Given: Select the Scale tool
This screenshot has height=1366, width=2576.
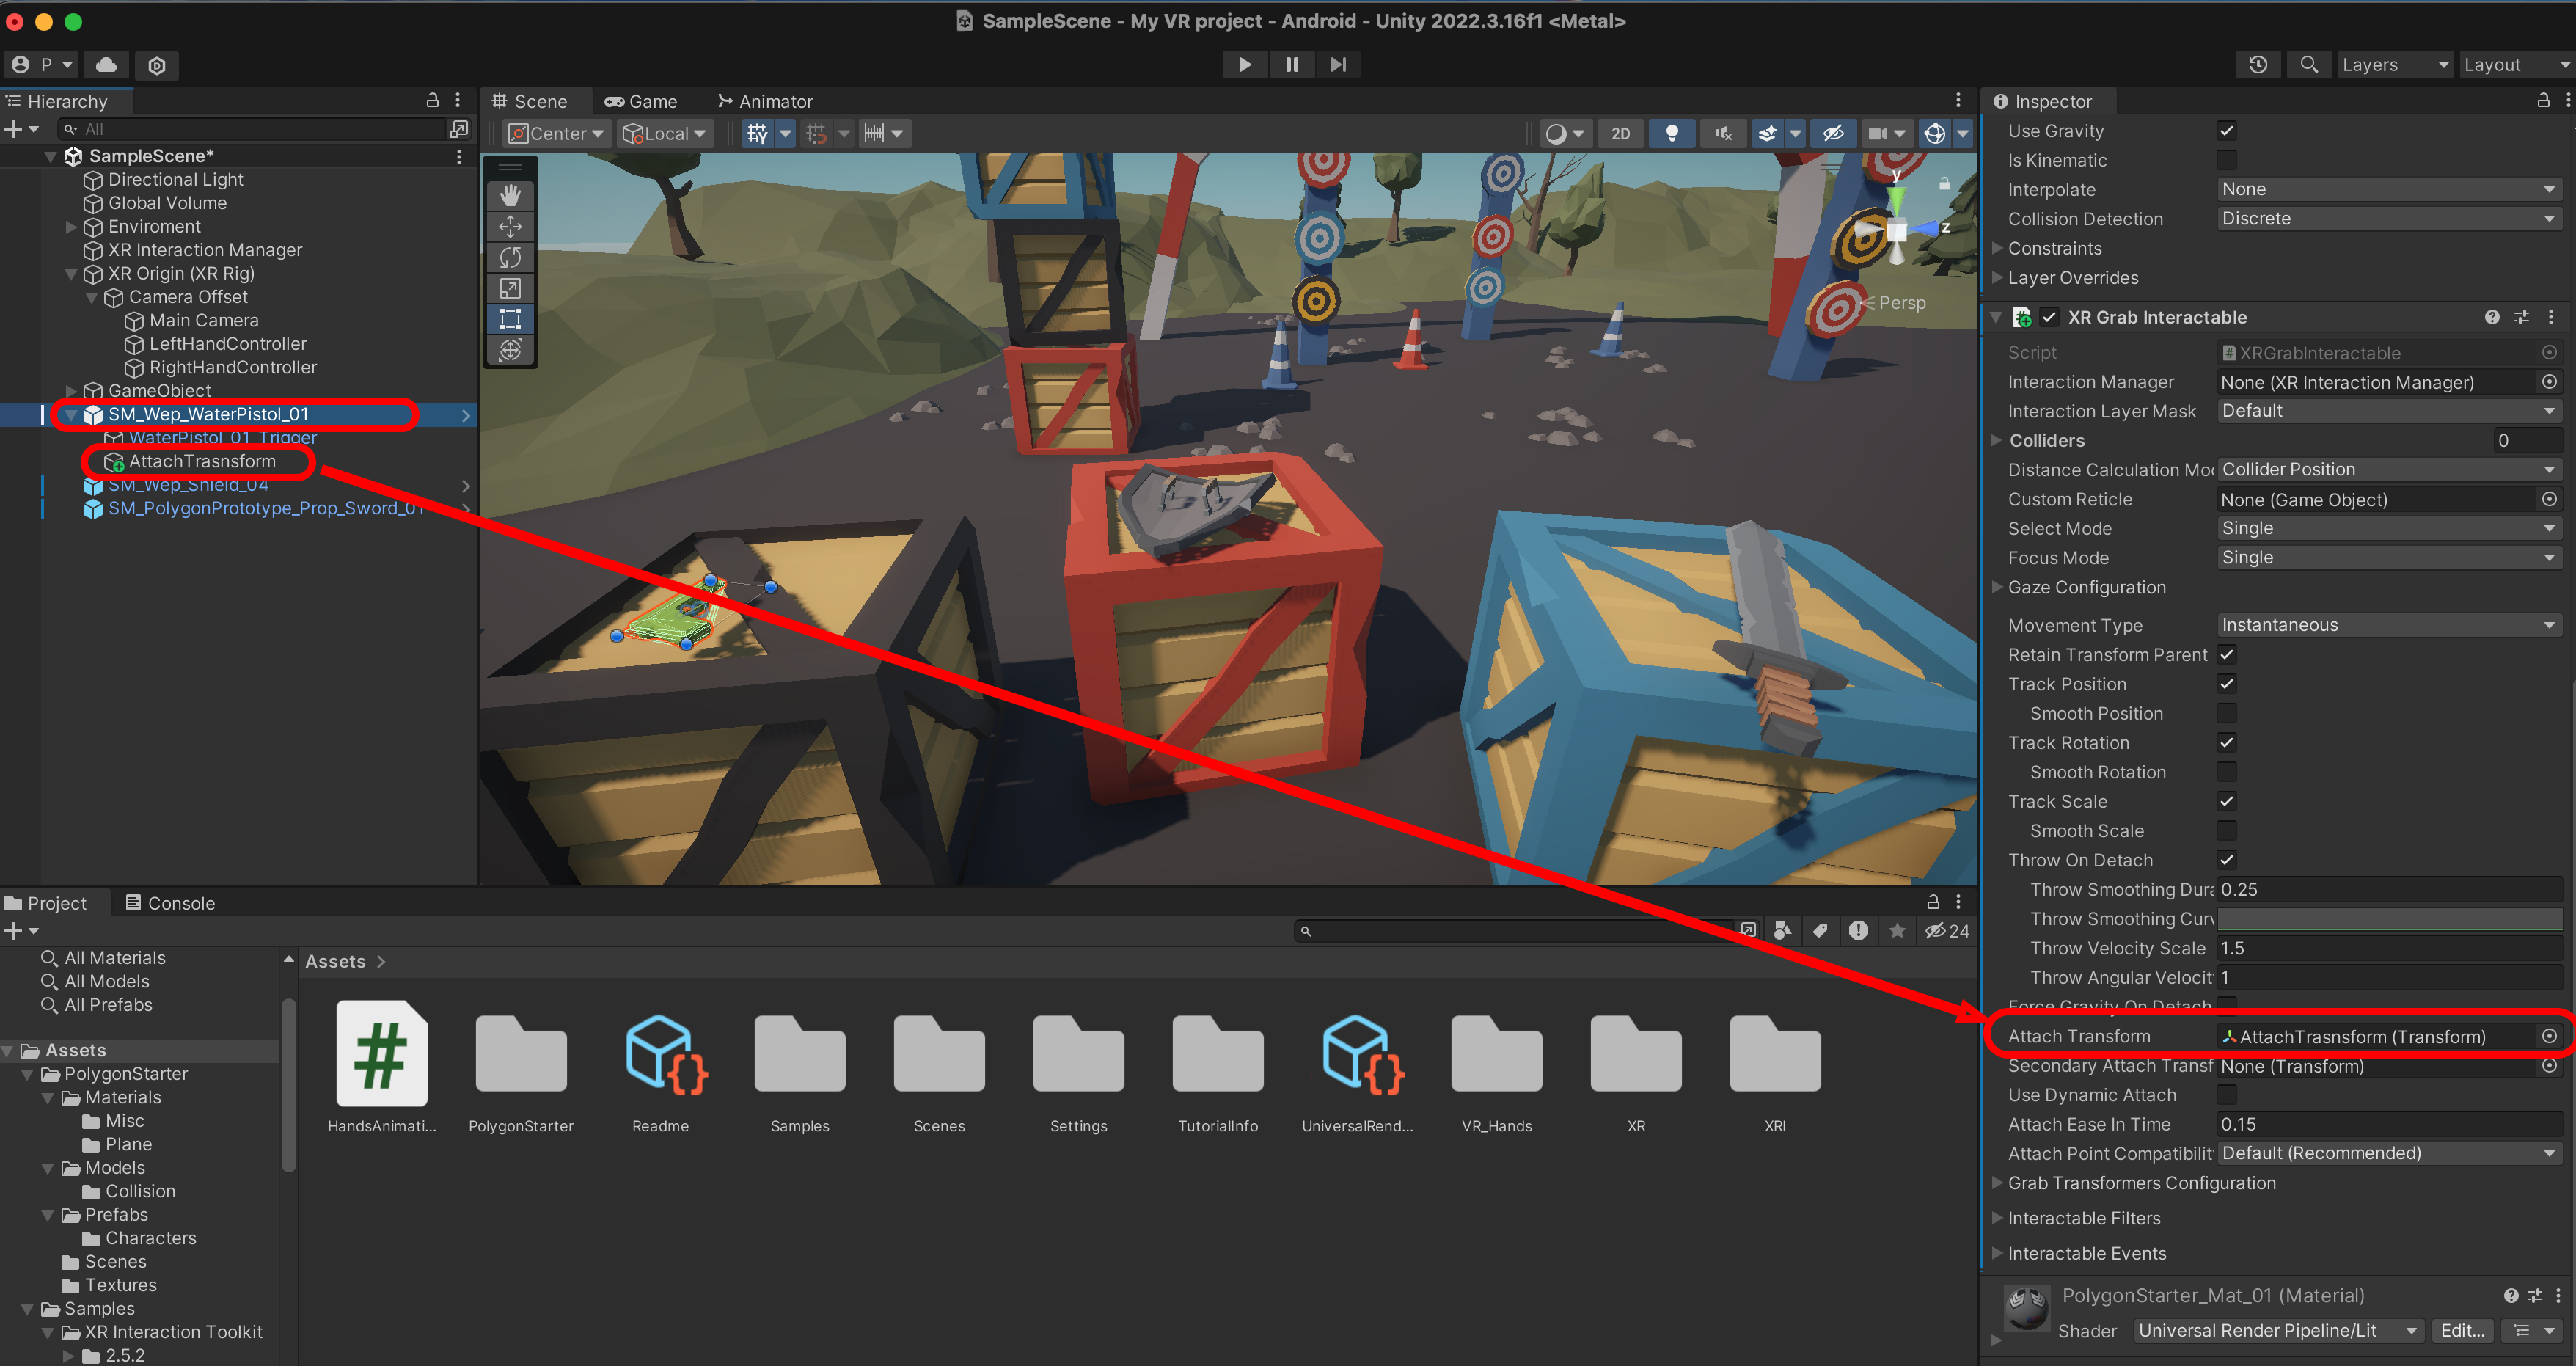Looking at the screenshot, I should pos(510,288).
